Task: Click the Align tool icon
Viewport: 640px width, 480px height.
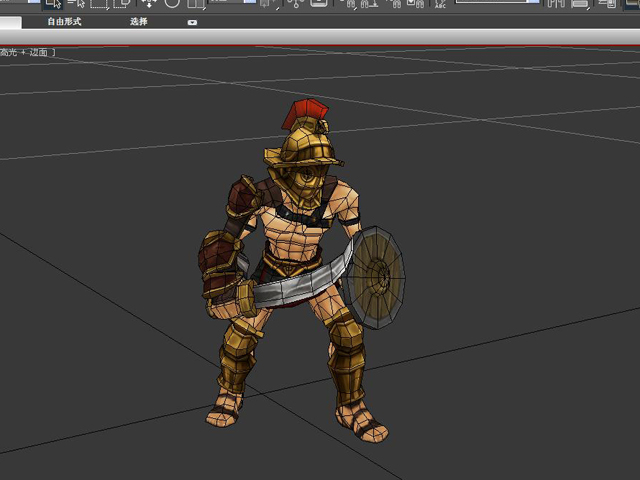Action: point(580,4)
